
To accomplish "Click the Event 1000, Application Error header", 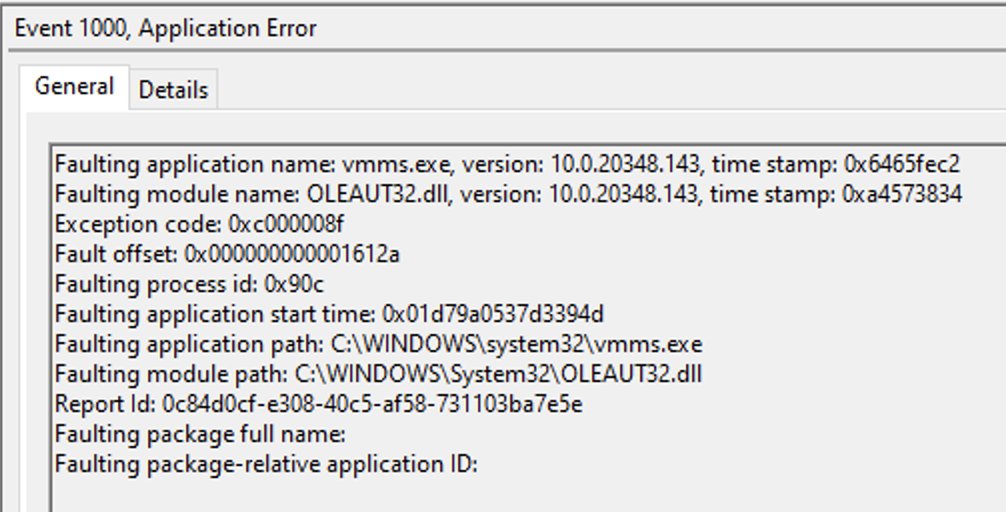I will (166, 28).
